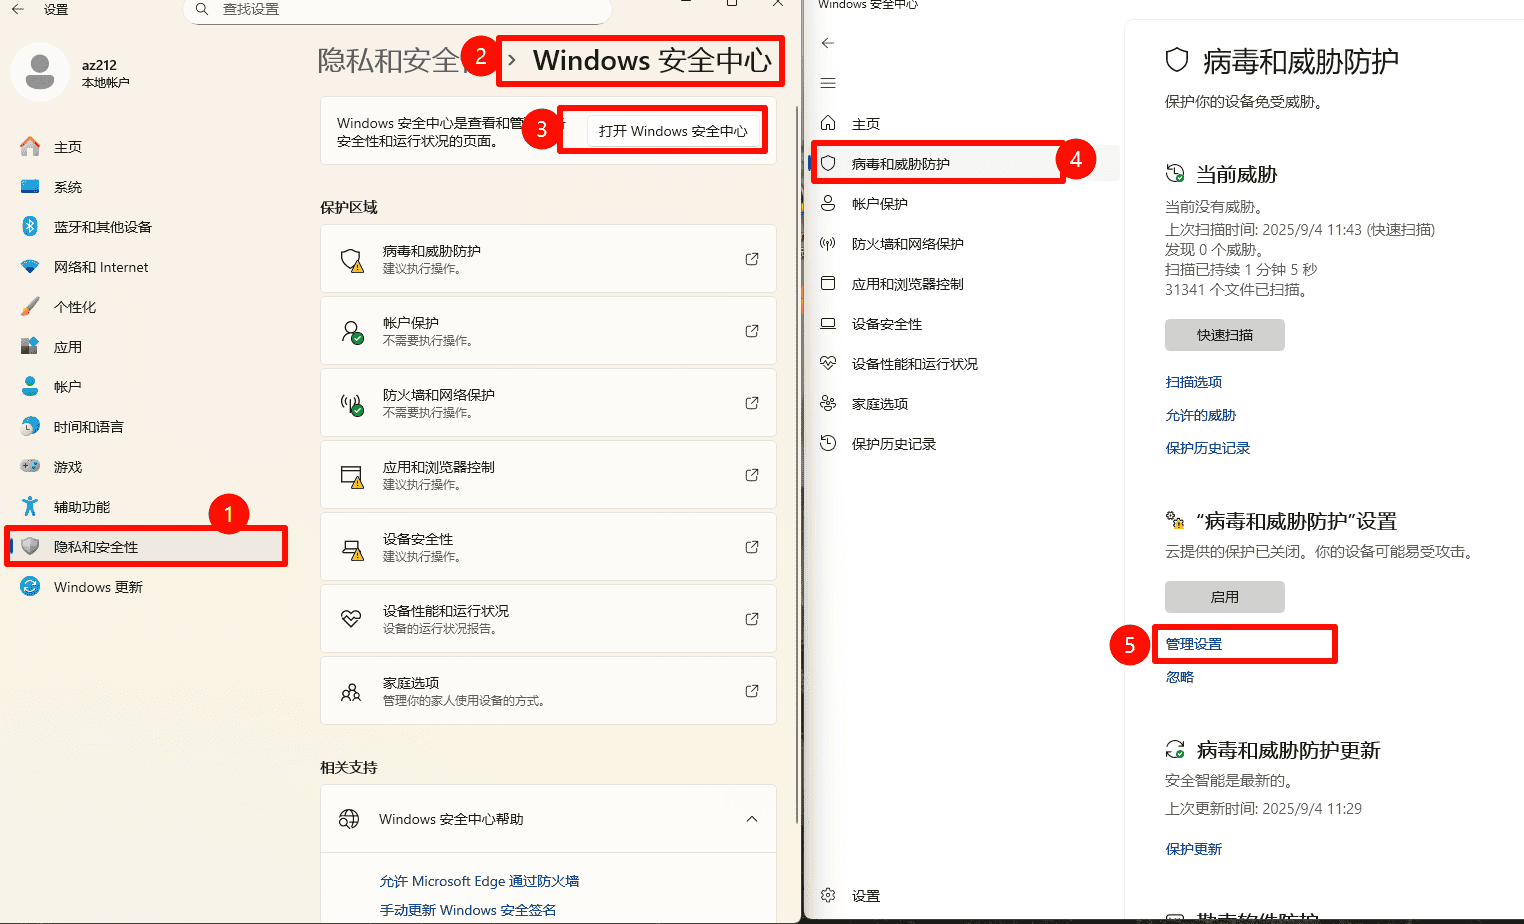
Task: Select 家庭选项 in Windows Security navigation
Action: [x=964, y=404]
